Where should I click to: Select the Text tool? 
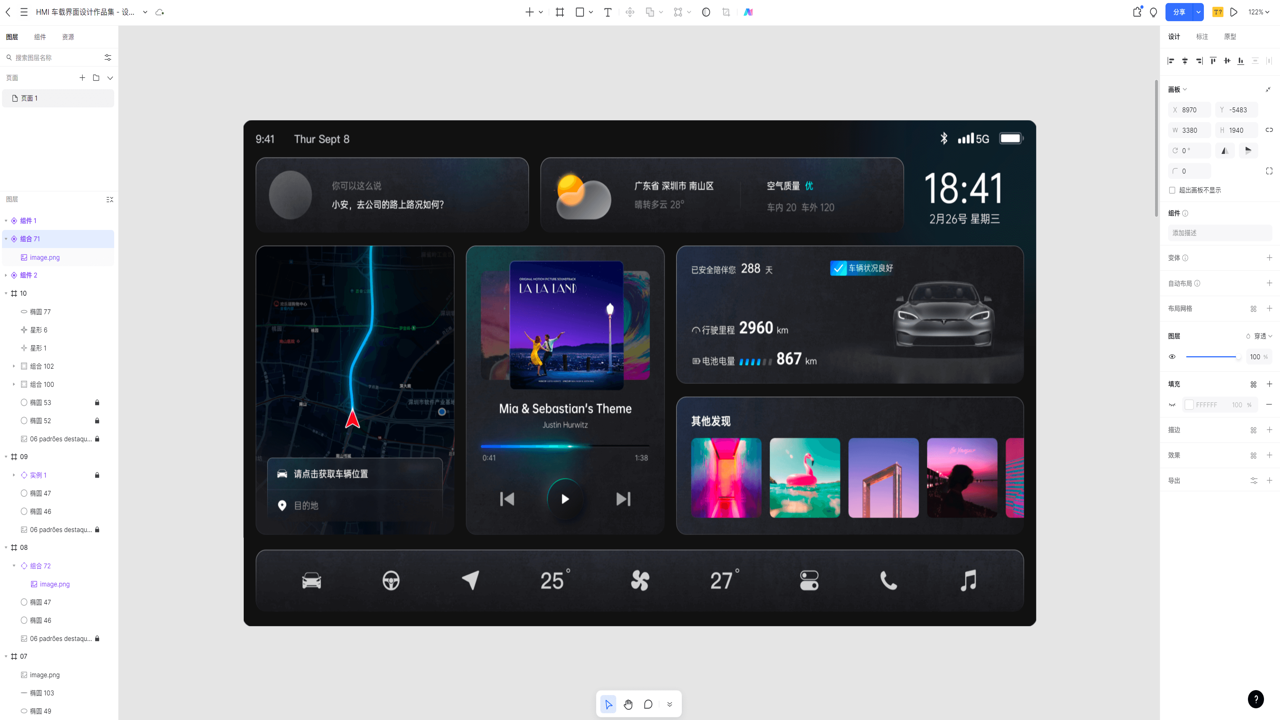click(607, 12)
